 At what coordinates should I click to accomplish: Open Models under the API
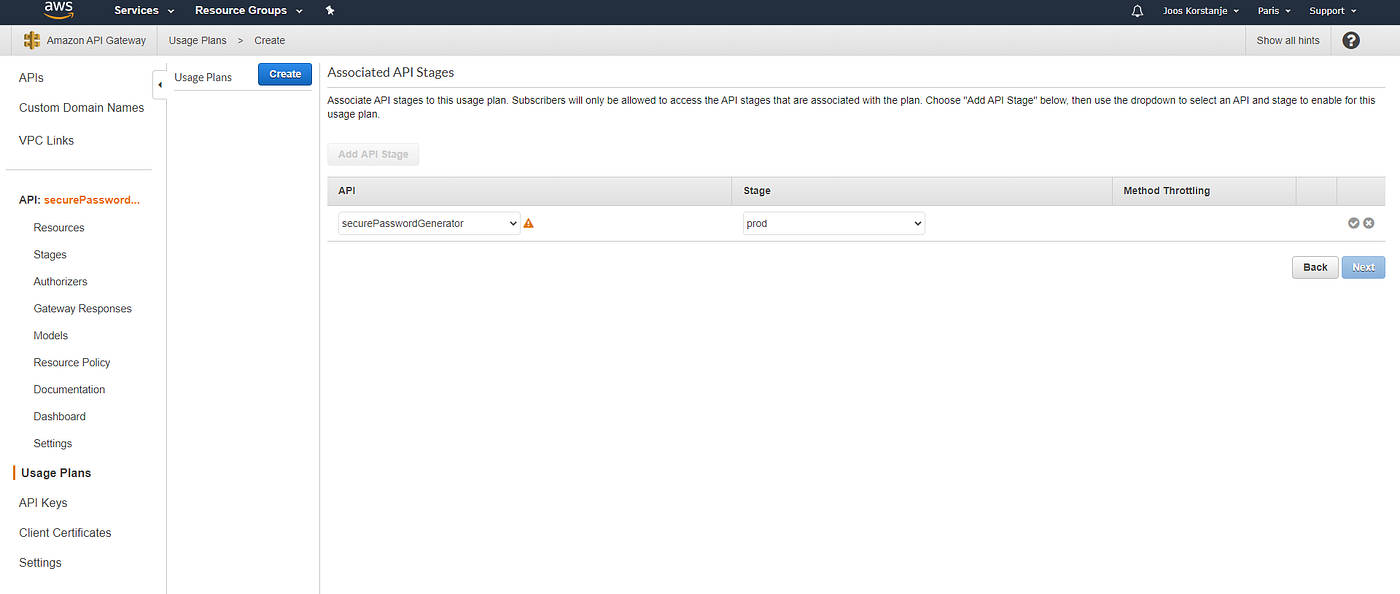tap(51, 336)
